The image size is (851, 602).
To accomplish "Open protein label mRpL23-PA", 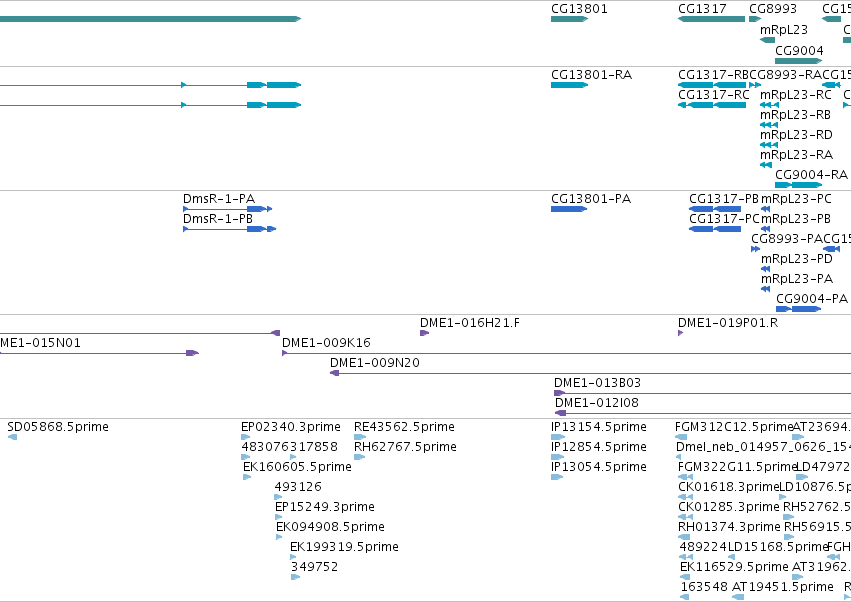I will coord(797,278).
